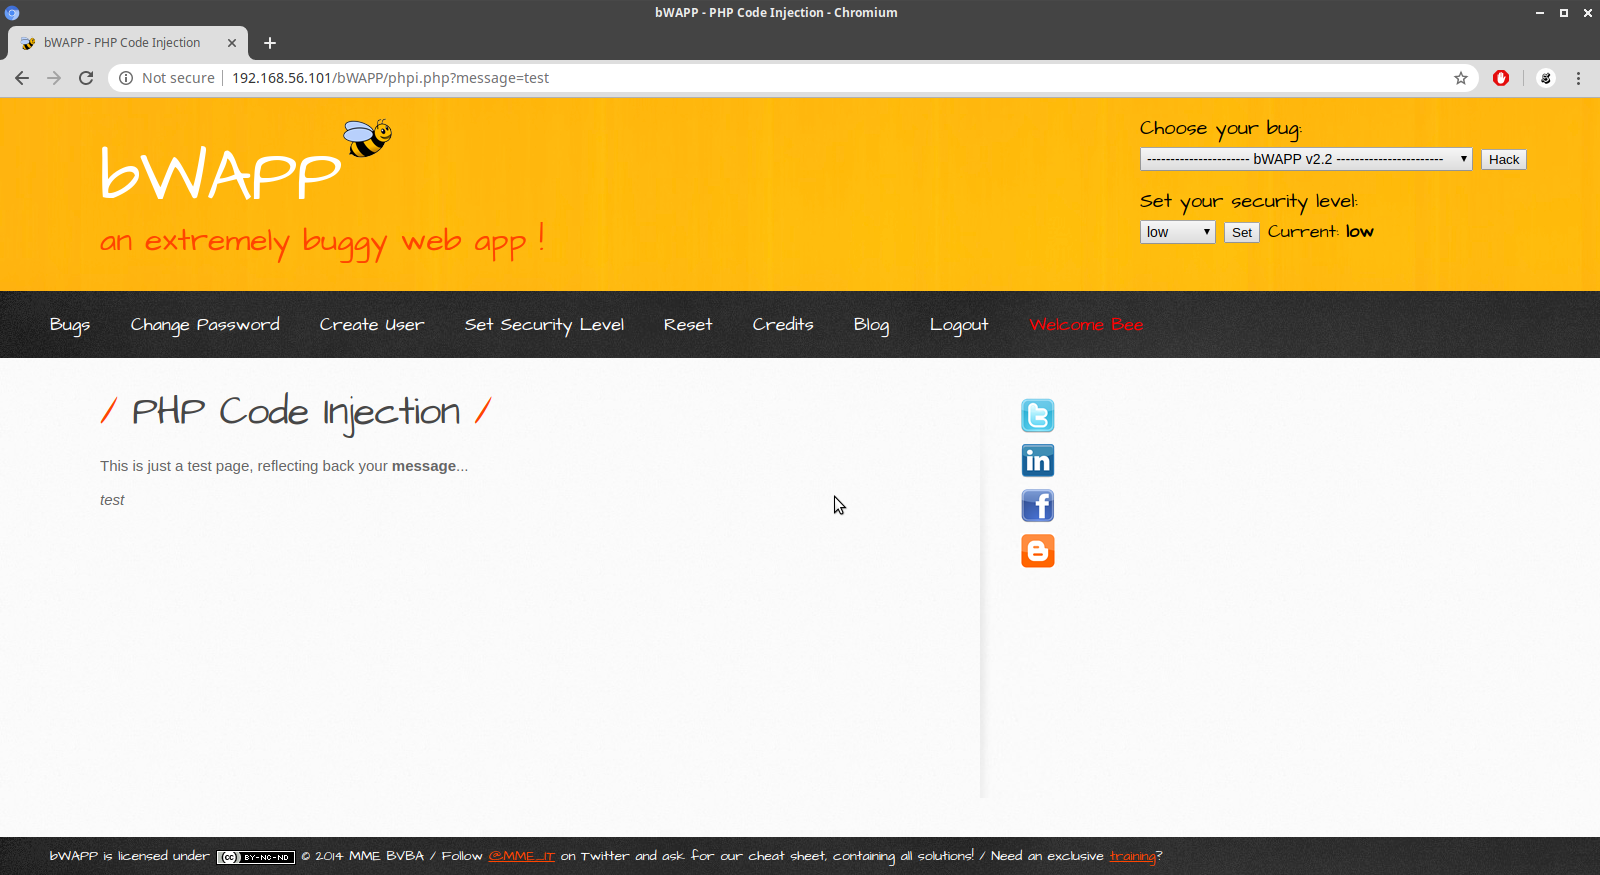
Task: Open the Blog navigation link
Action: click(x=871, y=325)
